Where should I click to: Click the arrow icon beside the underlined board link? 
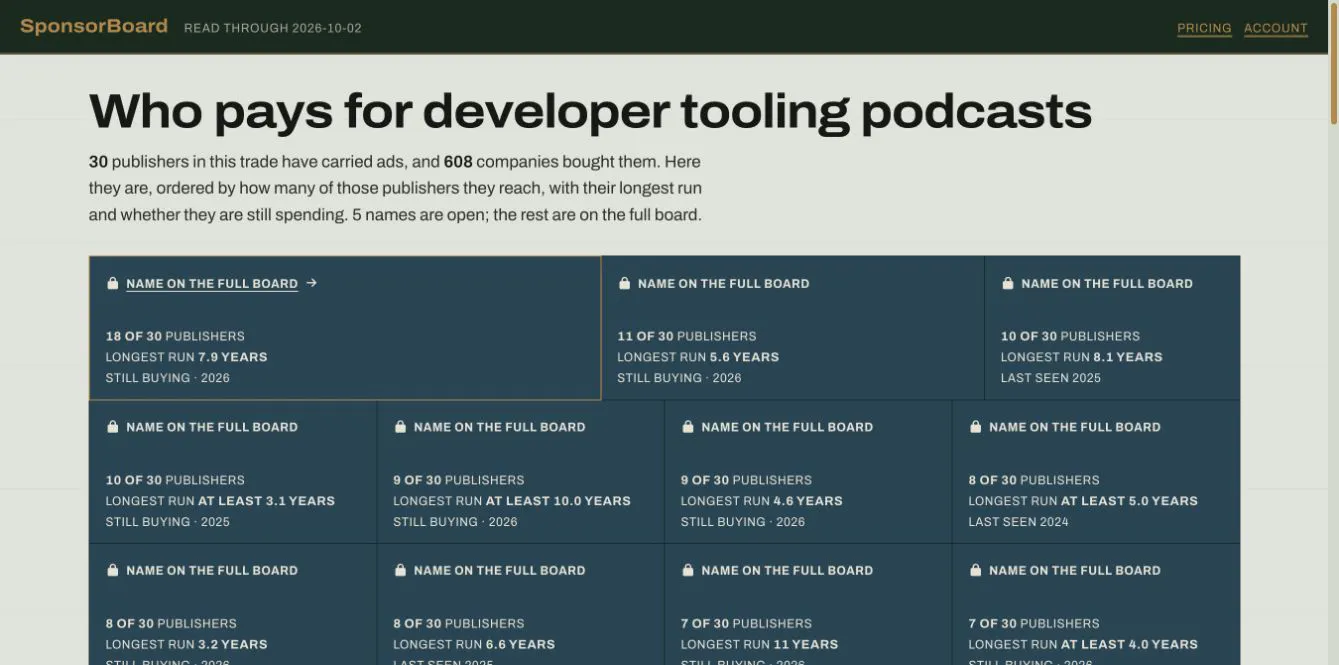tap(312, 283)
